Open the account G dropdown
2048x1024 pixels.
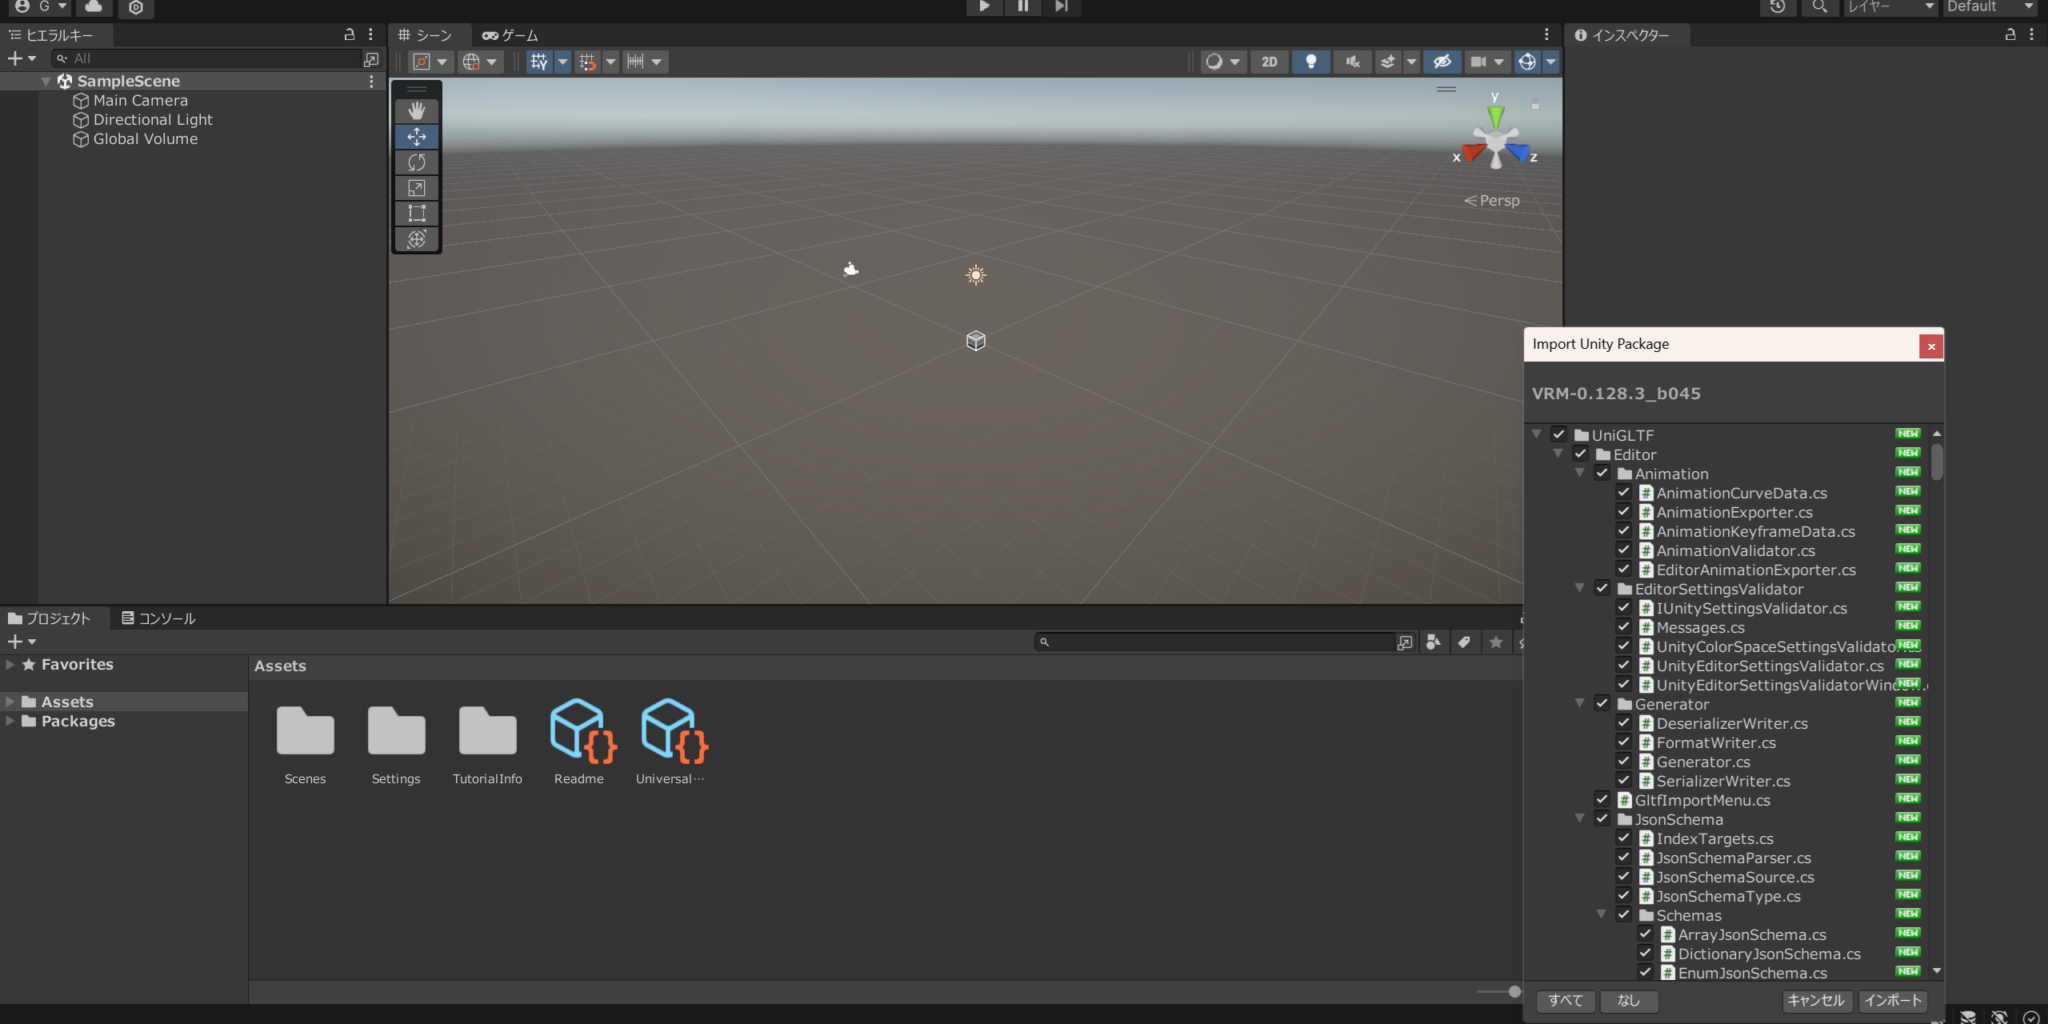tap(41, 7)
